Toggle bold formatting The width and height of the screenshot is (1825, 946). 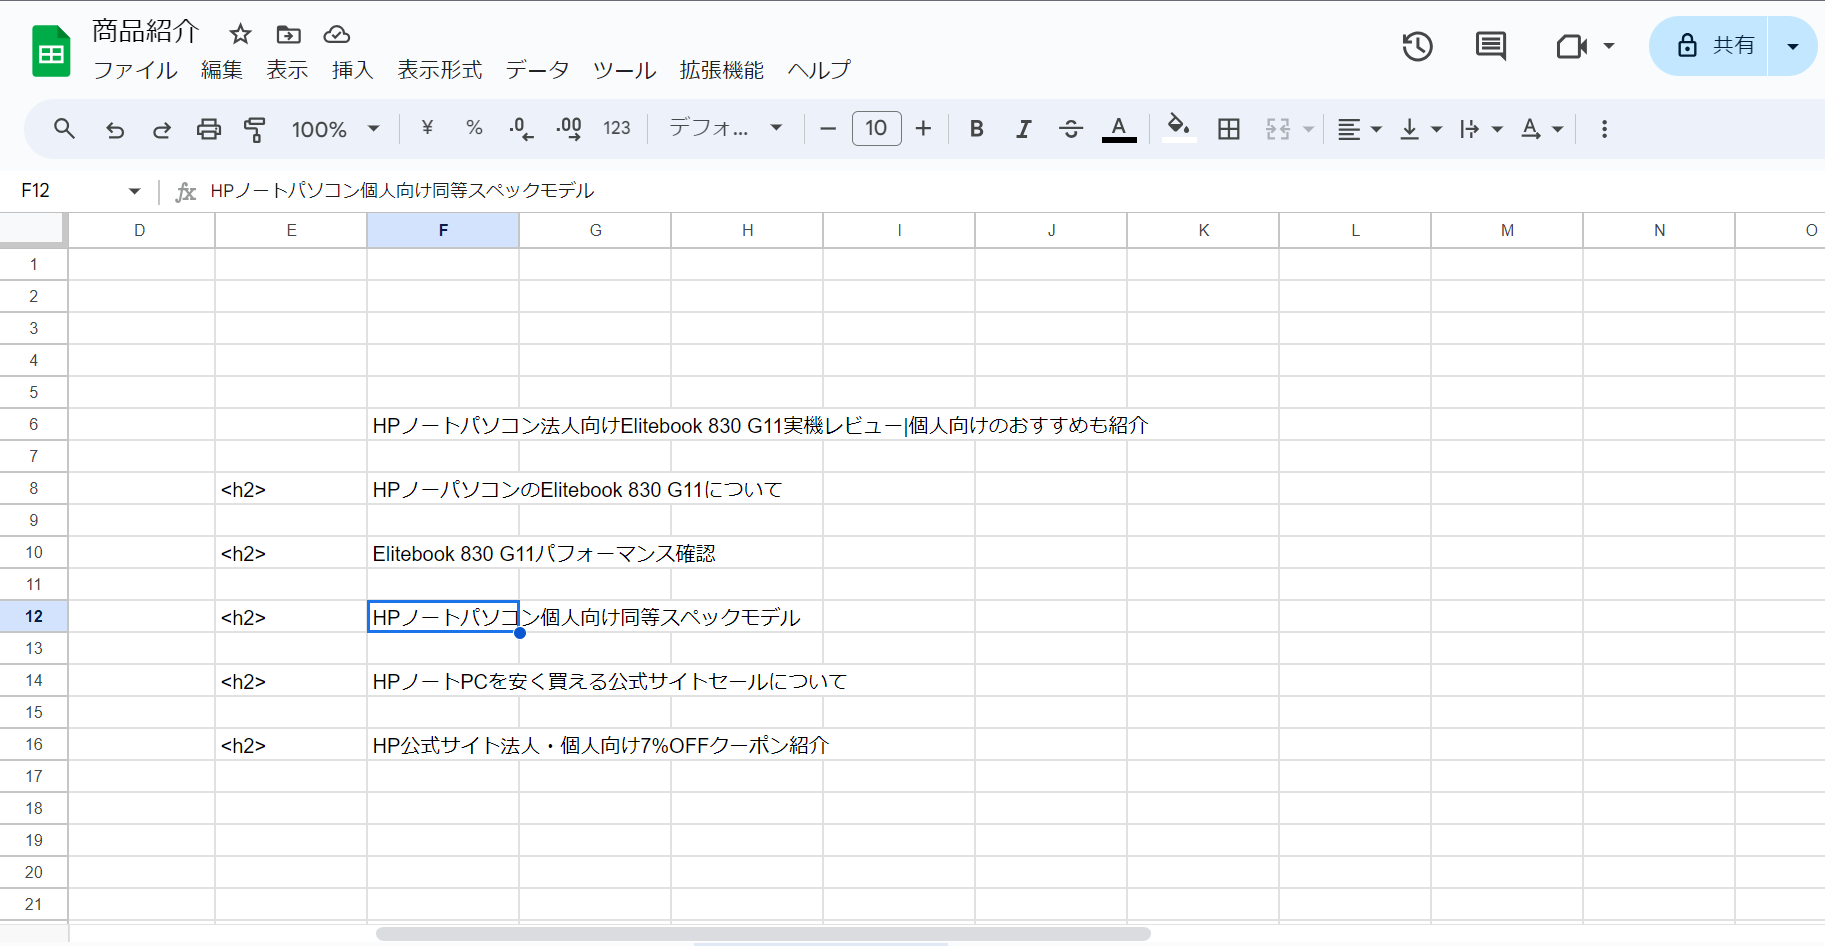click(x=977, y=129)
